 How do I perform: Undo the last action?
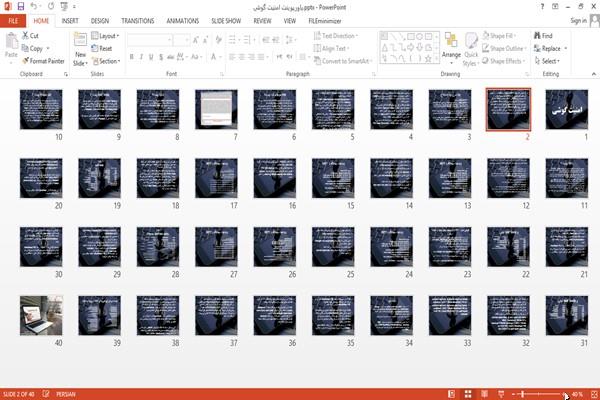point(34,7)
